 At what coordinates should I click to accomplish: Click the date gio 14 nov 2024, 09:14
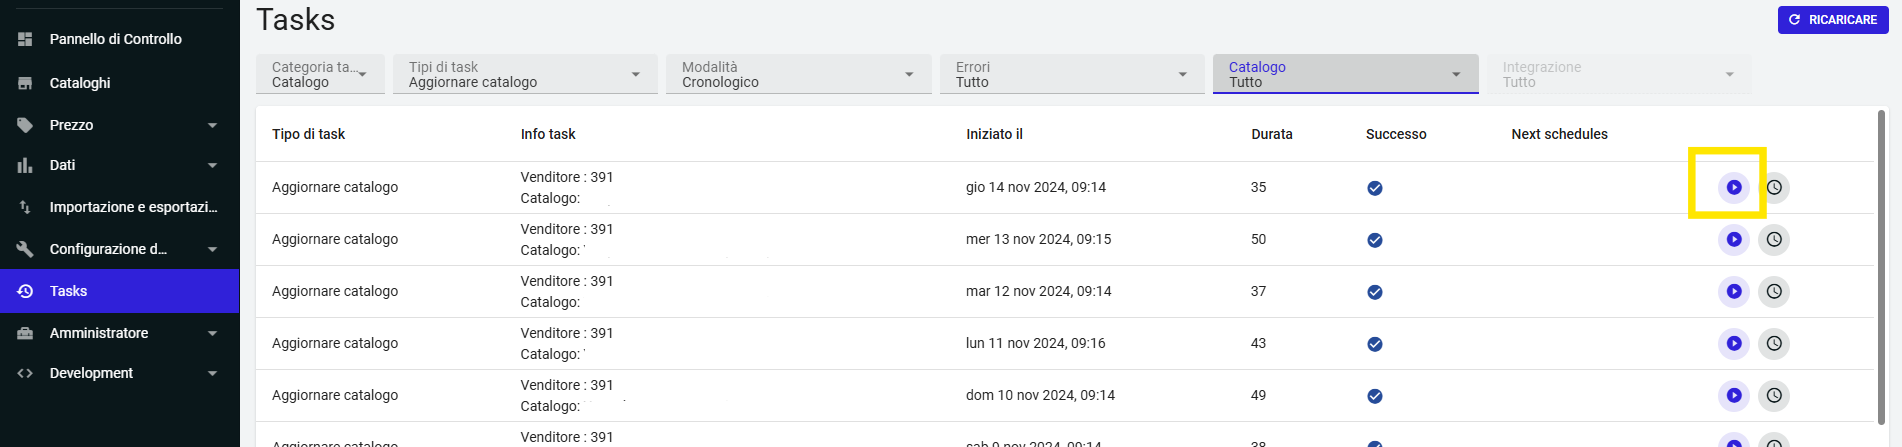[1036, 187]
